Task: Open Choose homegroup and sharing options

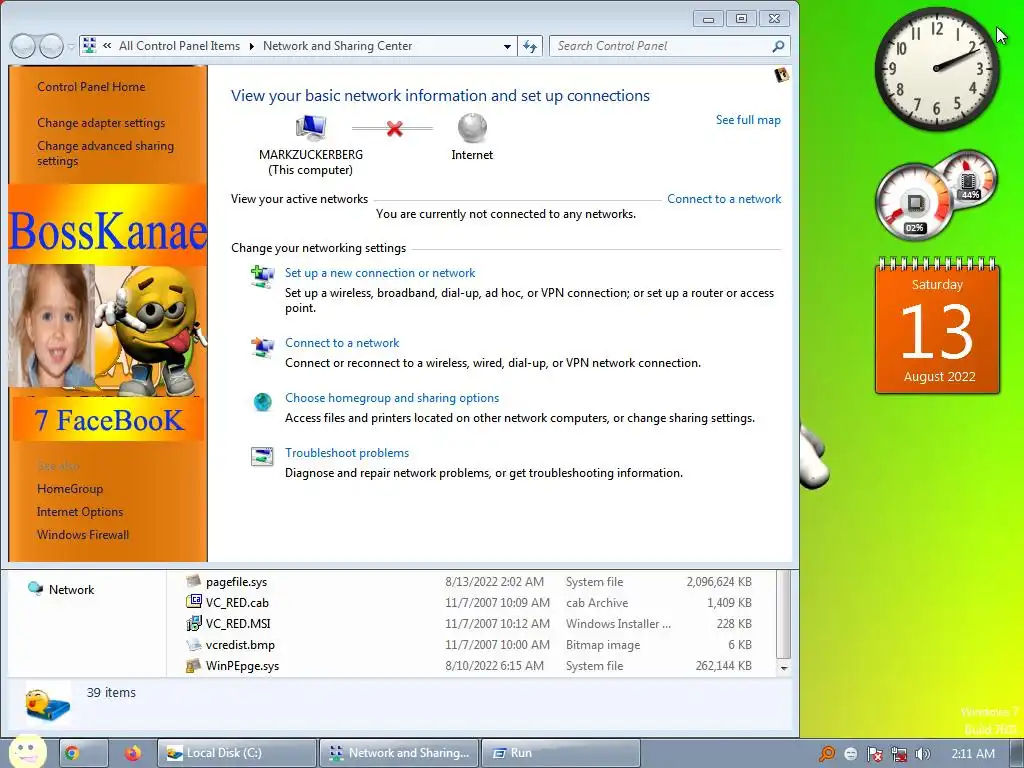Action: (x=392, y=398)
